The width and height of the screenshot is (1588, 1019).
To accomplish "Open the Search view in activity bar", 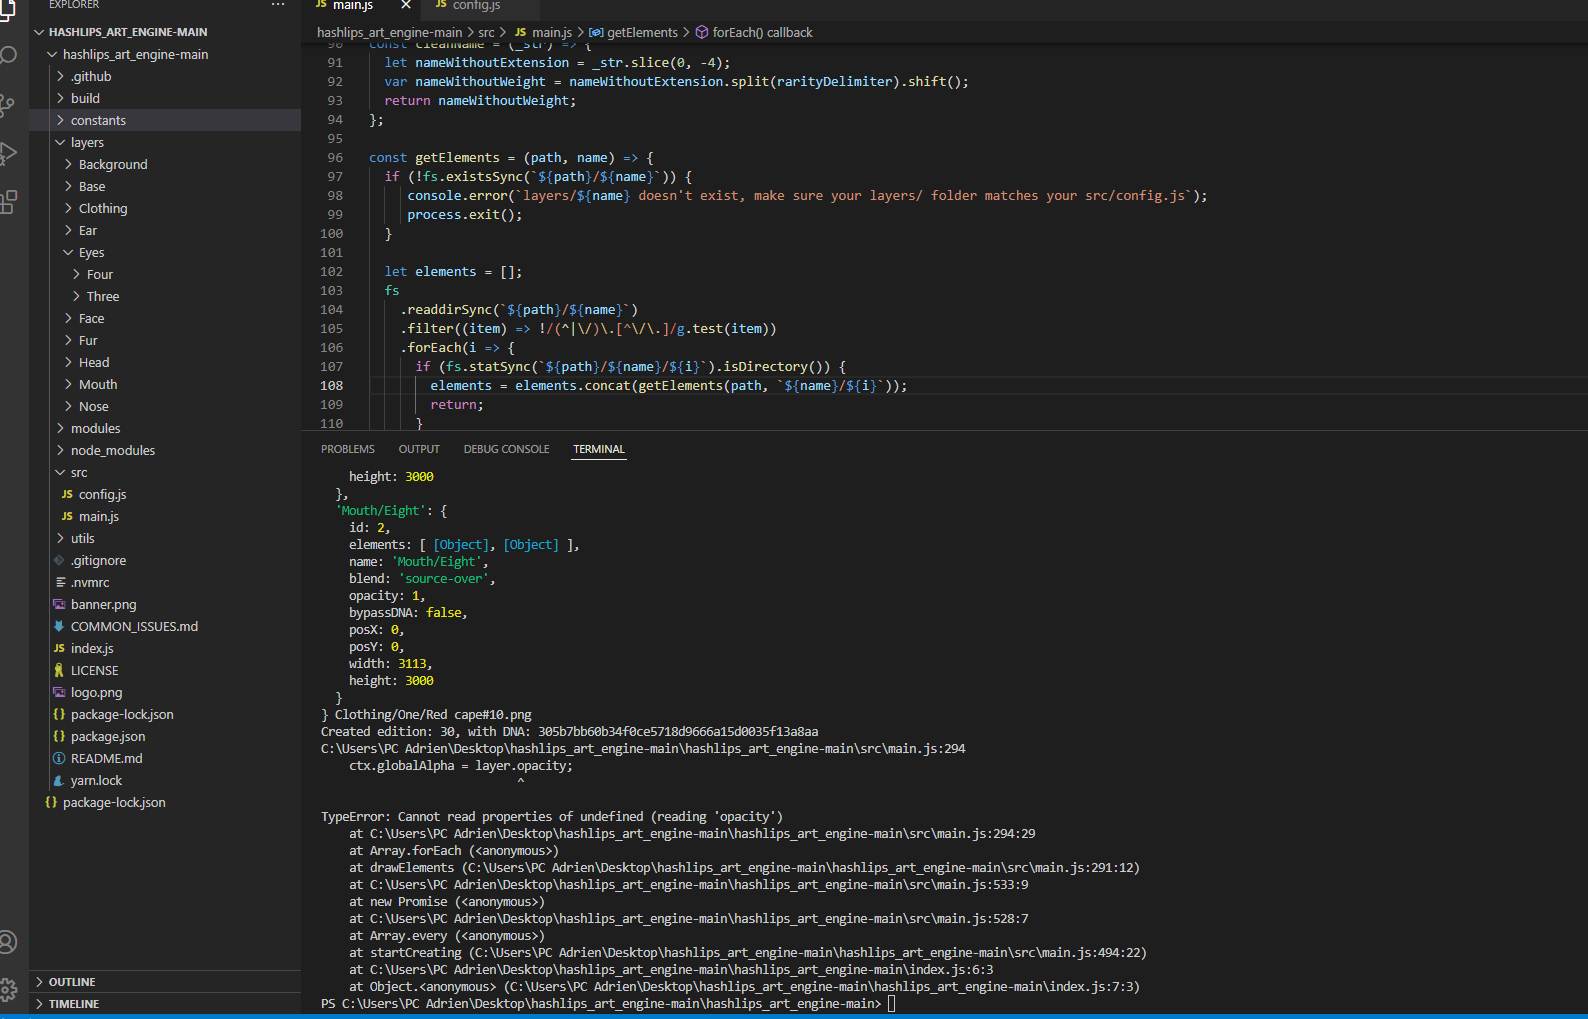I will point(8,54).
